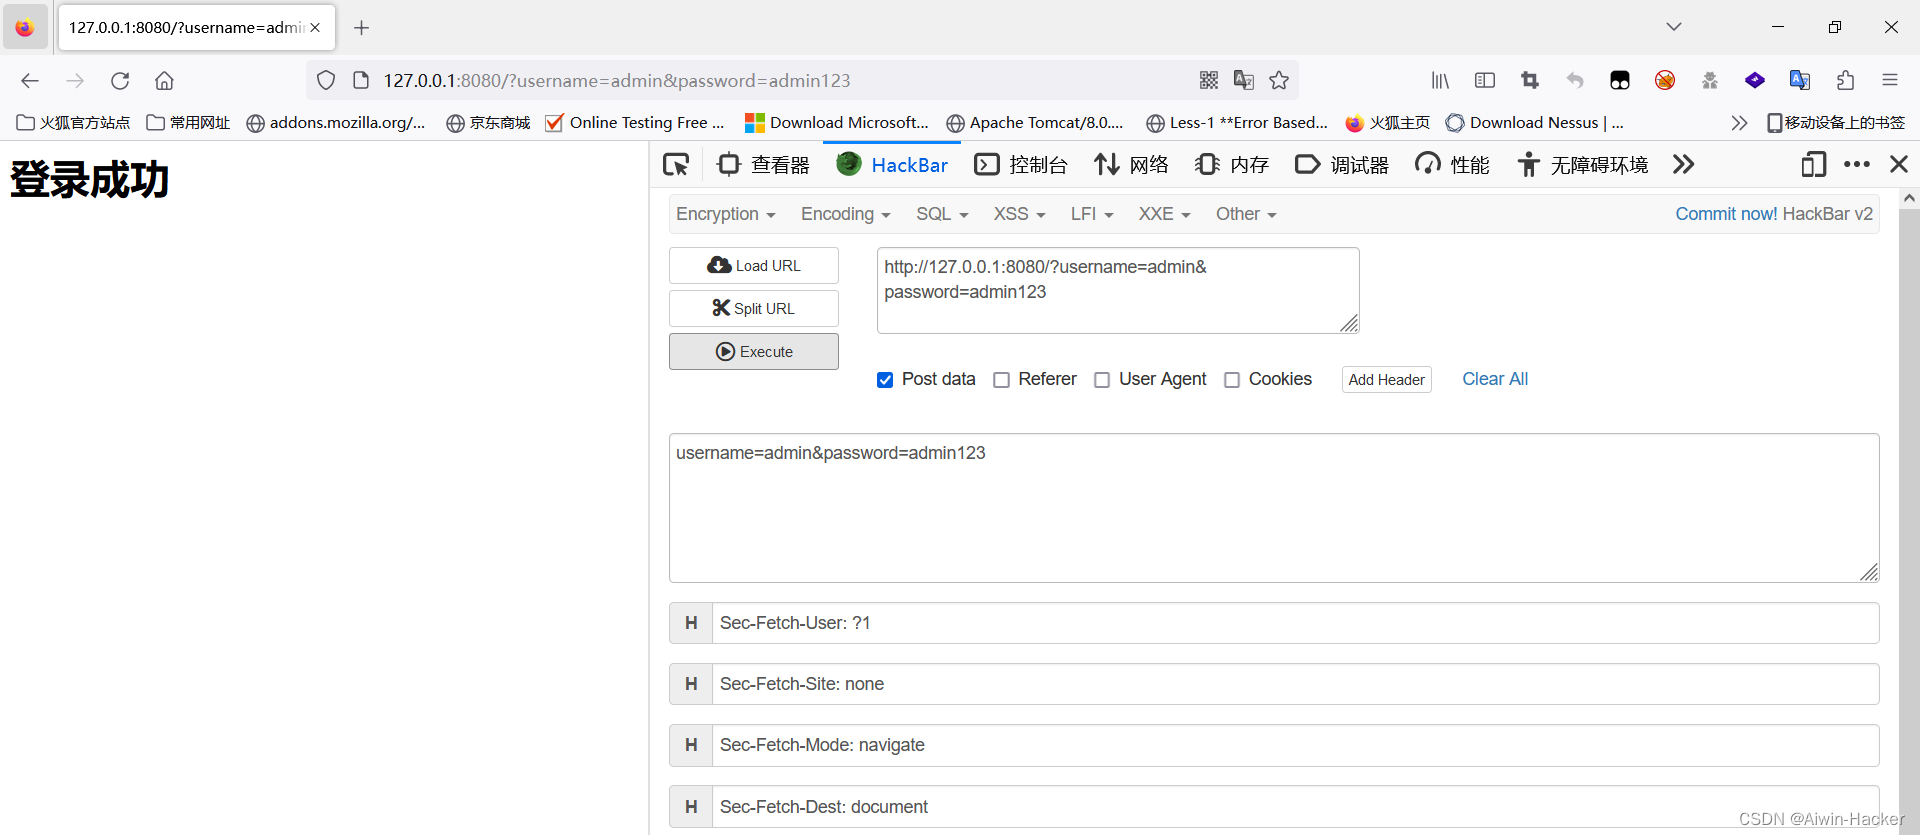Viewport: 1920px width, 835px height.
Task: Show the QR code for this page
Action: (1209, 80)
